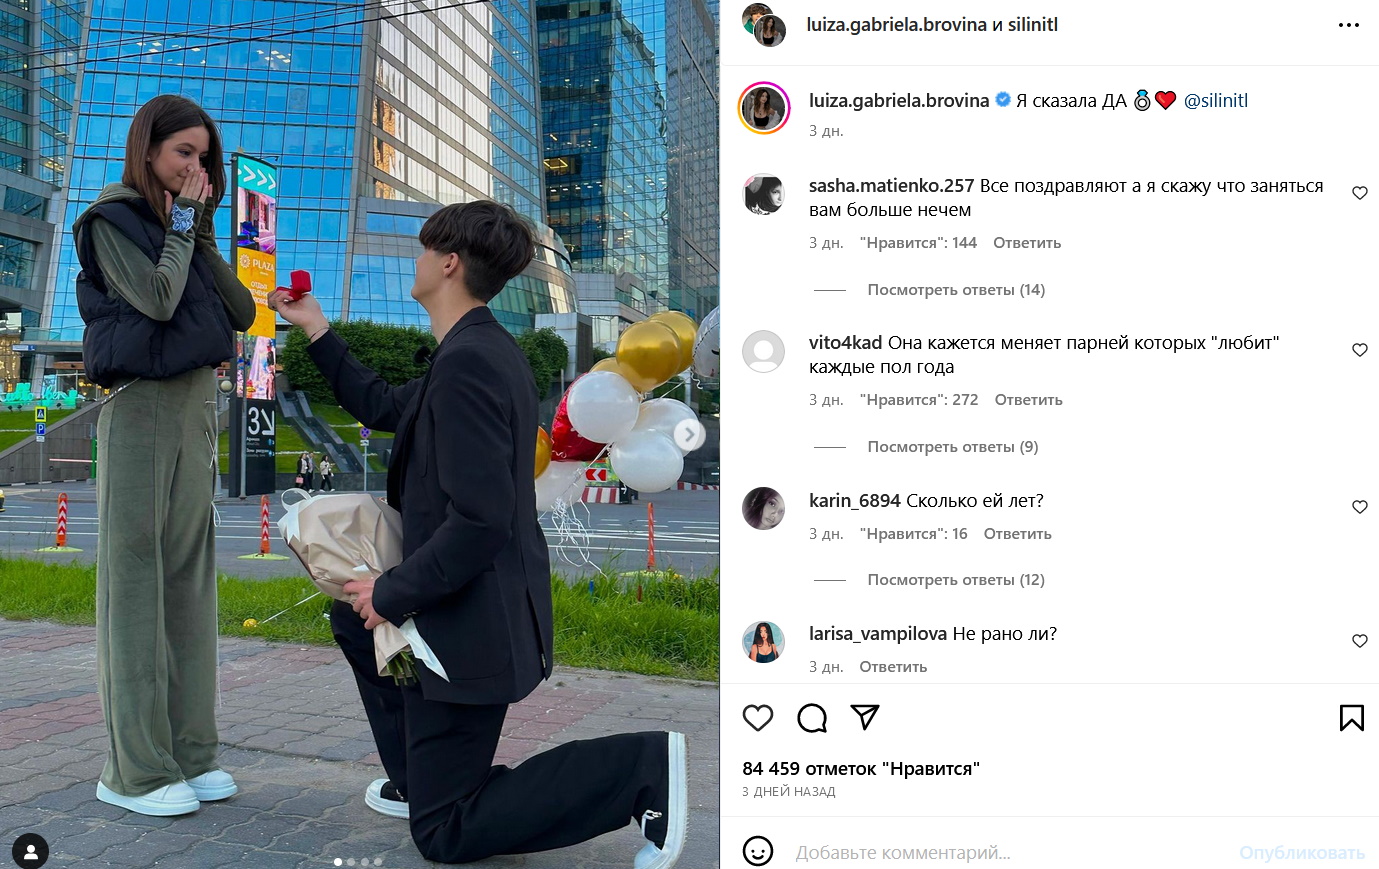Like sasha.matienko.257's comment

click(x=1360, y=193)
